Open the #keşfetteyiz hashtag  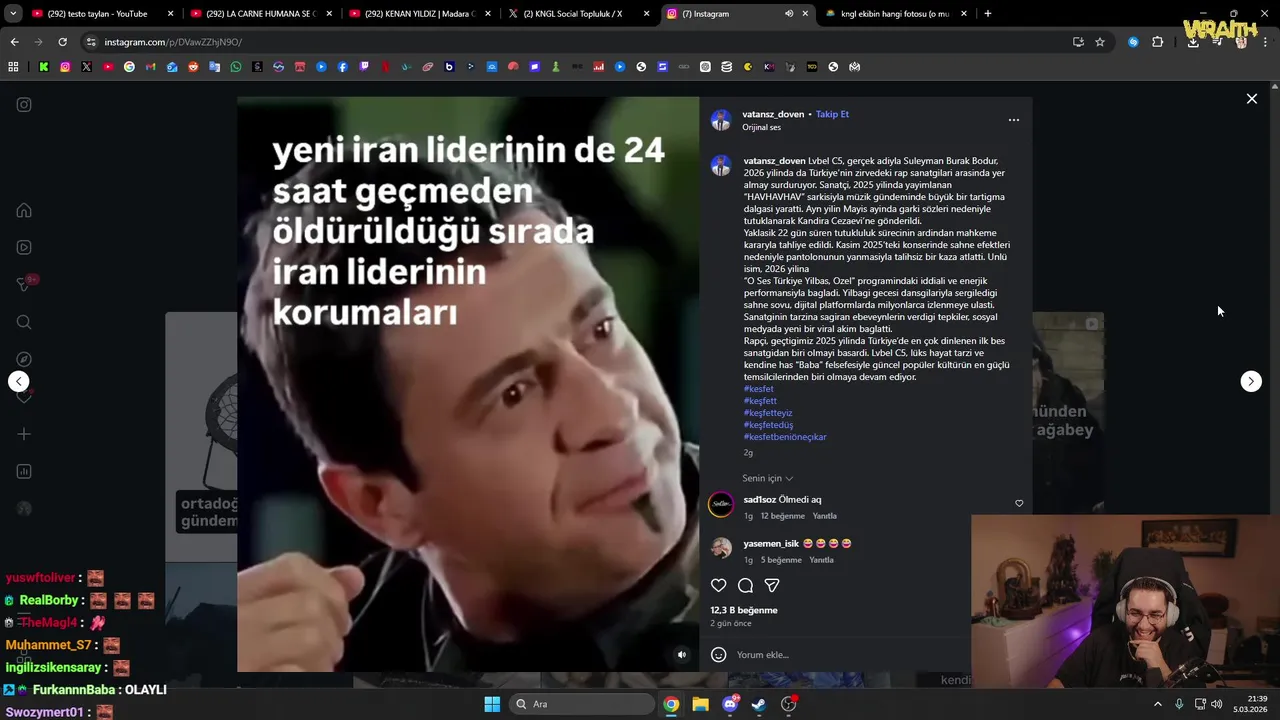coord(768,413)
